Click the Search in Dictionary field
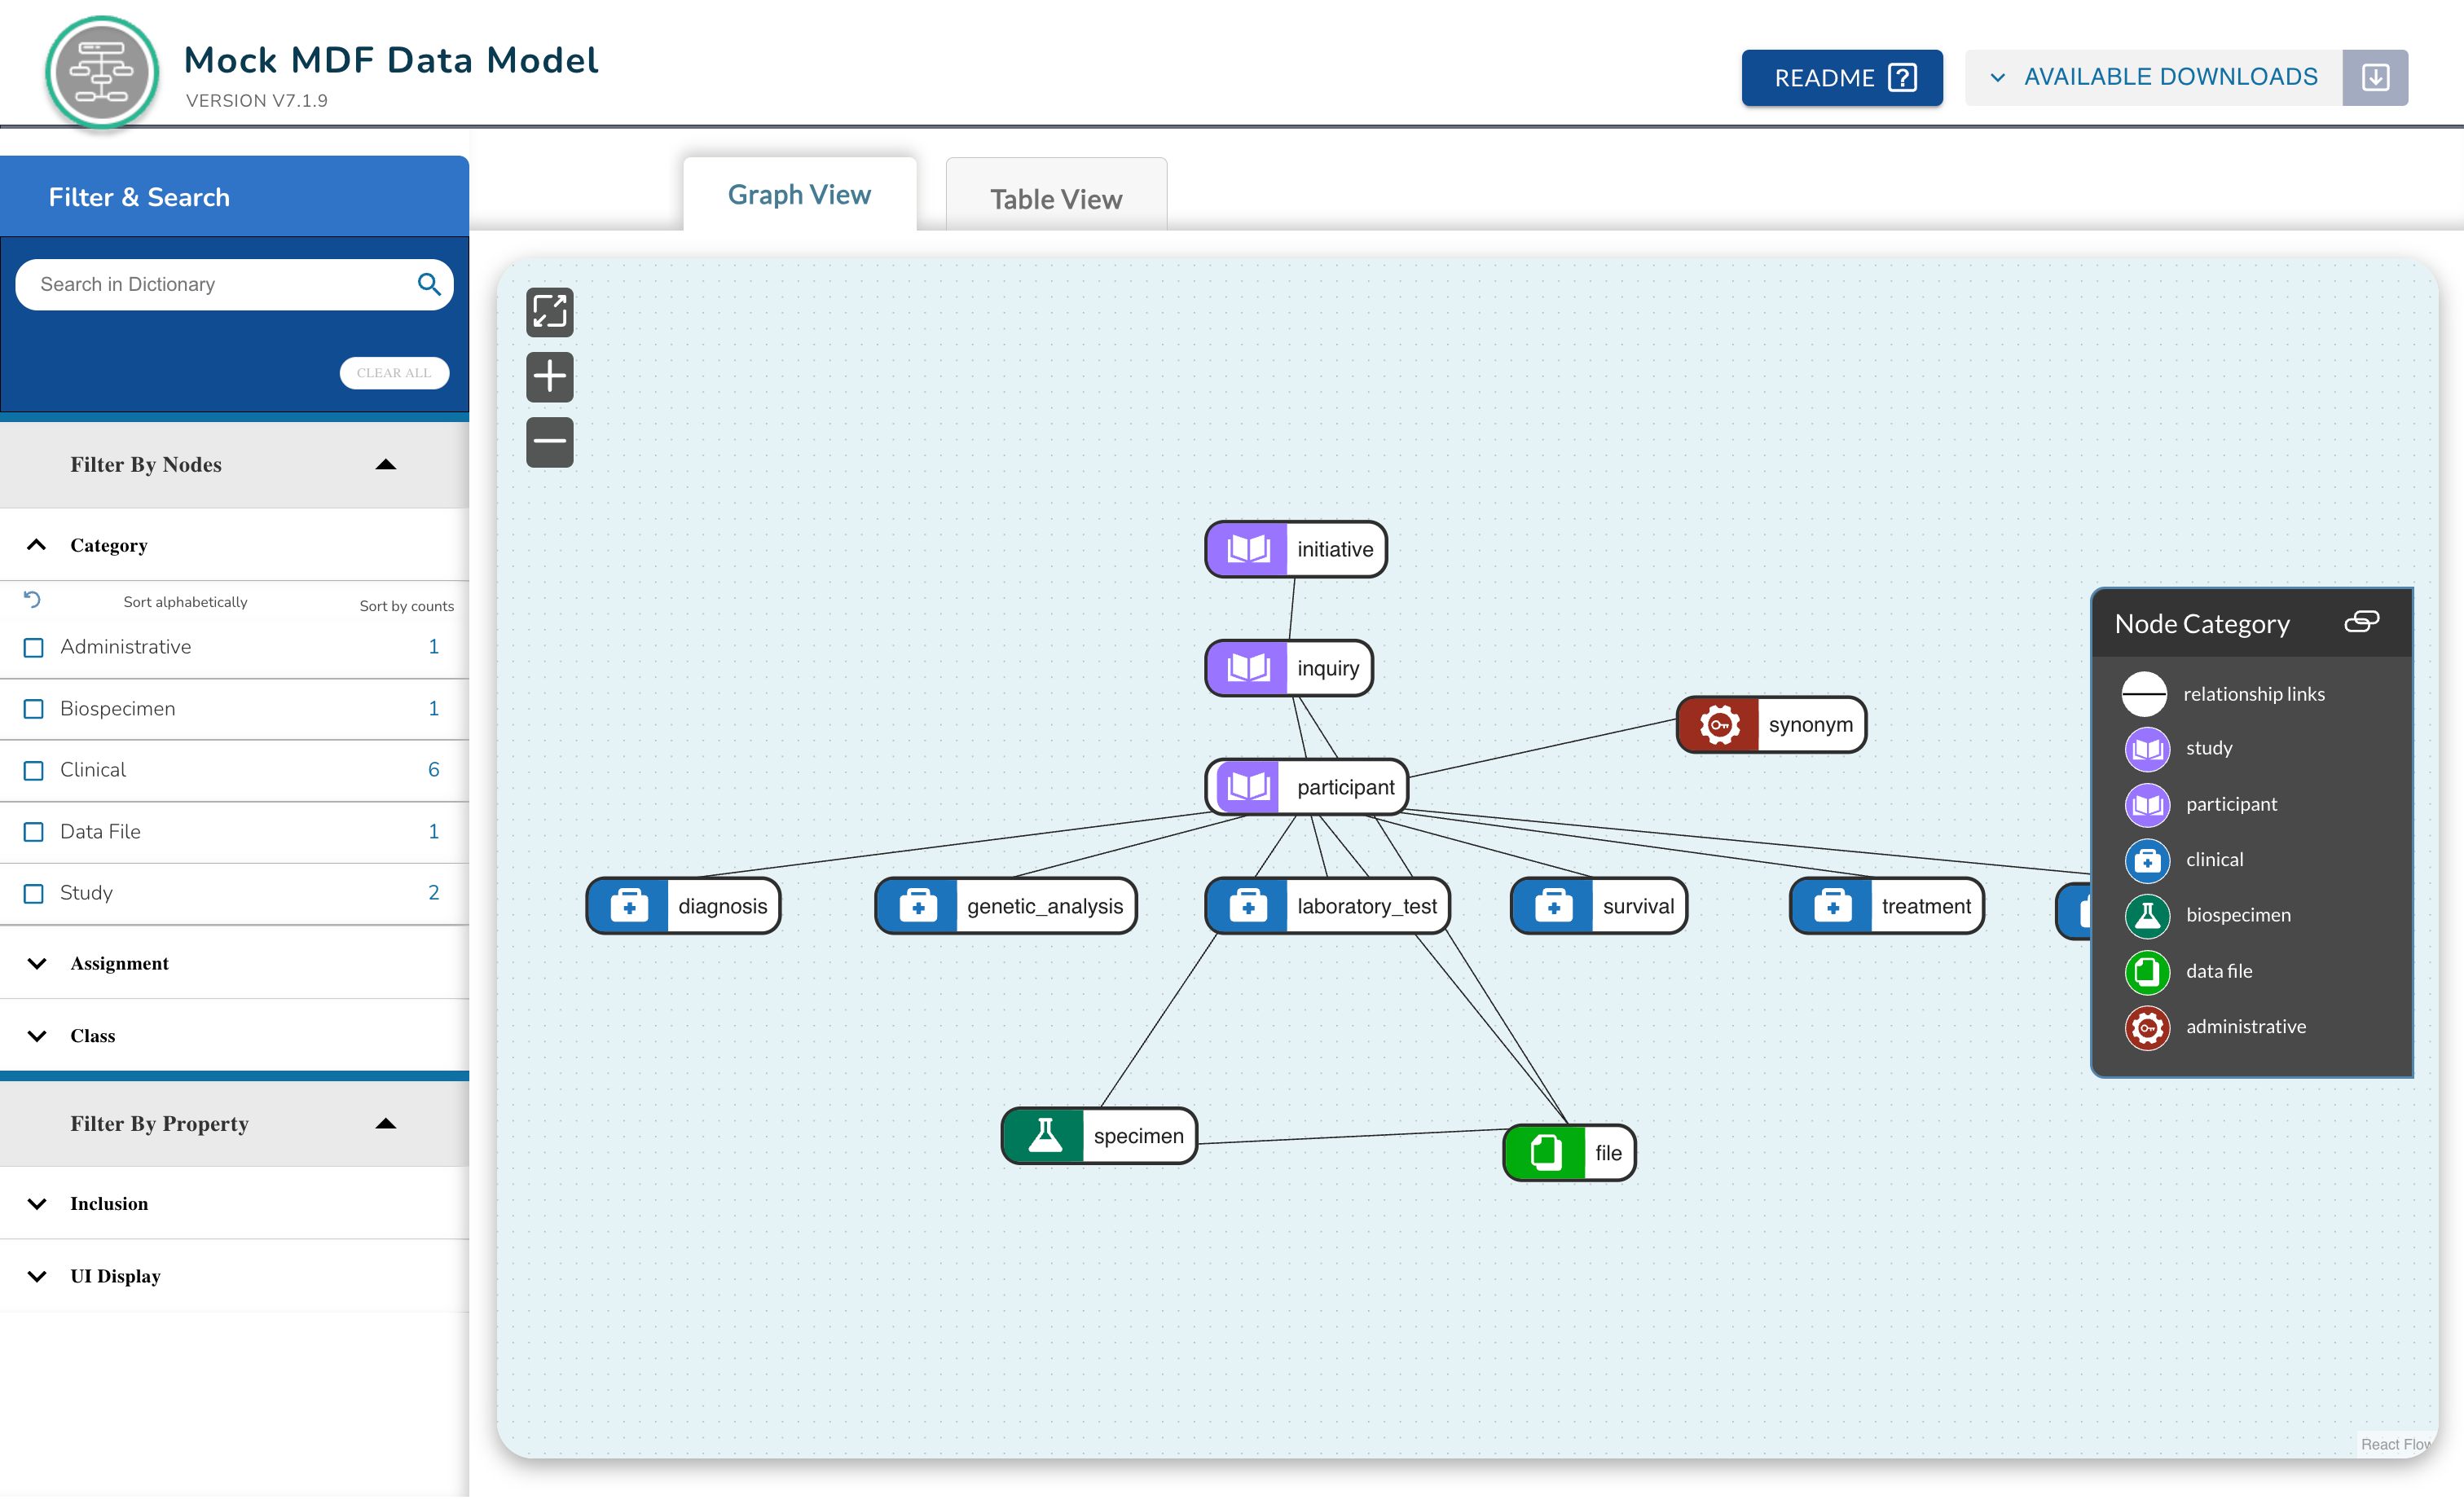The image size is (2464, 1500). 215,284
